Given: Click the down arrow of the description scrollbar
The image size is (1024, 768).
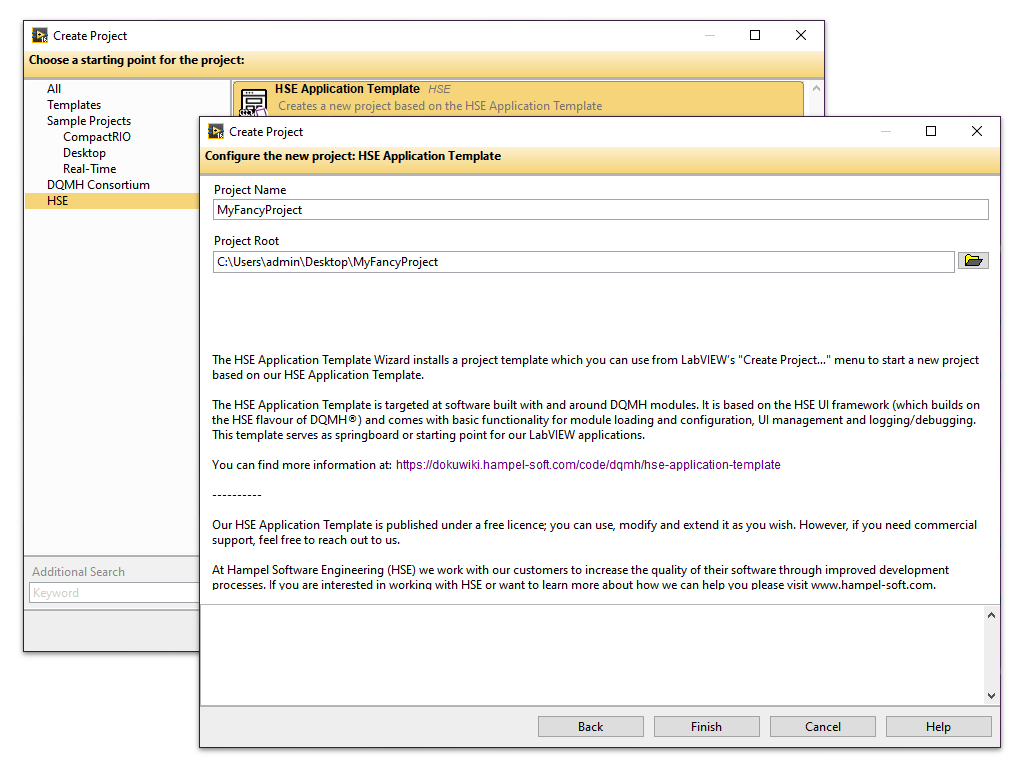Looking at the screenshot, I should coord(992,695).
